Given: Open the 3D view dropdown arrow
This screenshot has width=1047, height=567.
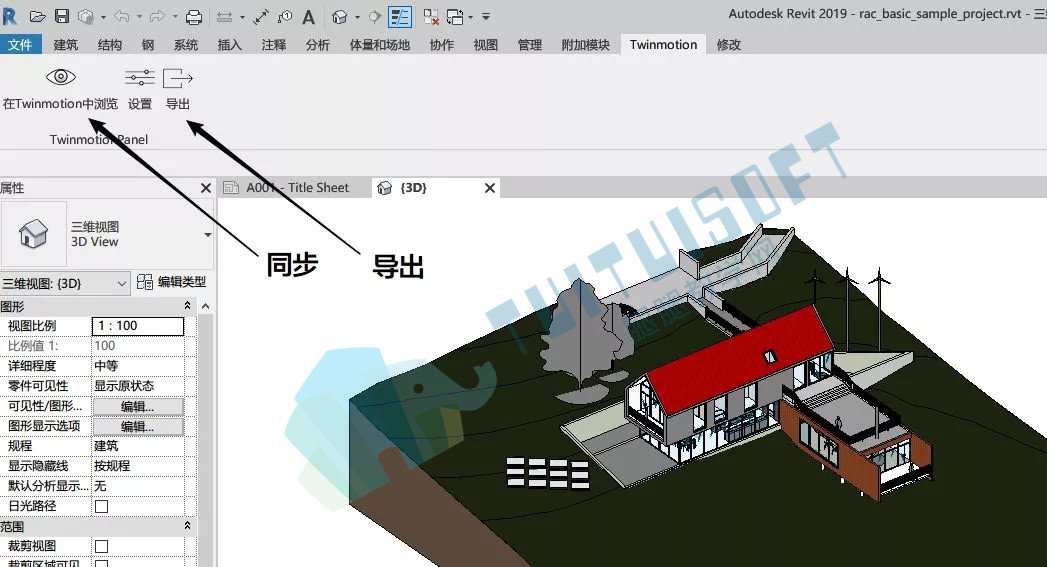Looking at the screenshot, I should pos(357,17).
